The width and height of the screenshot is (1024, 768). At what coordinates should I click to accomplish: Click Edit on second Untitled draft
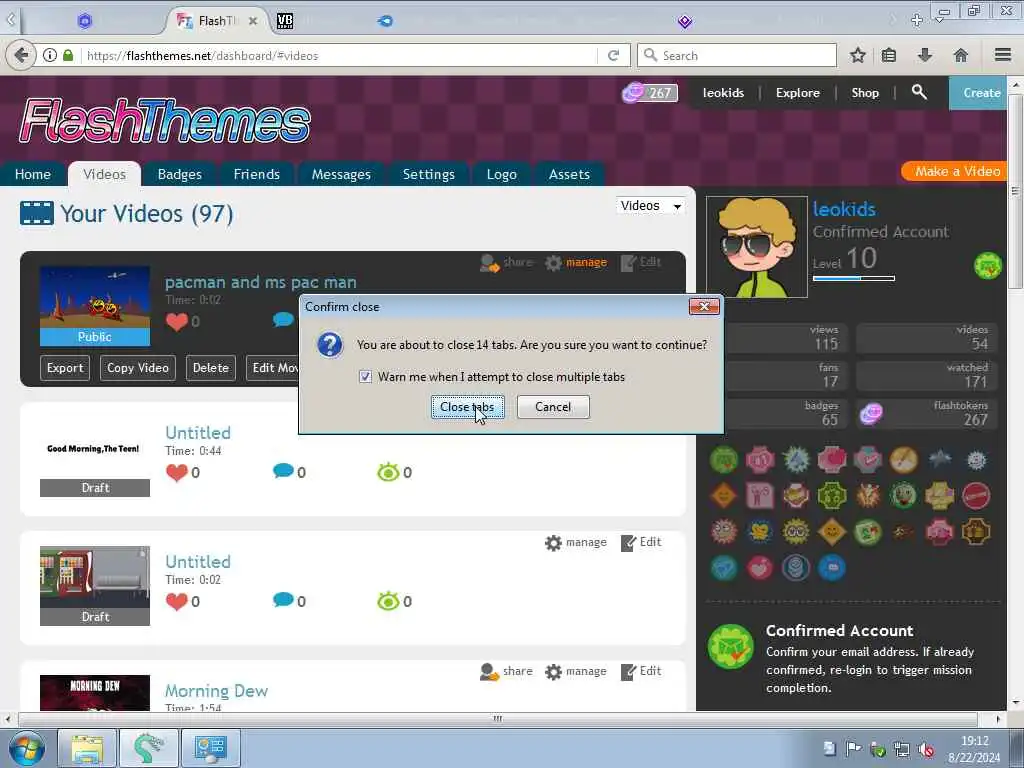click(x=641, y=543)
